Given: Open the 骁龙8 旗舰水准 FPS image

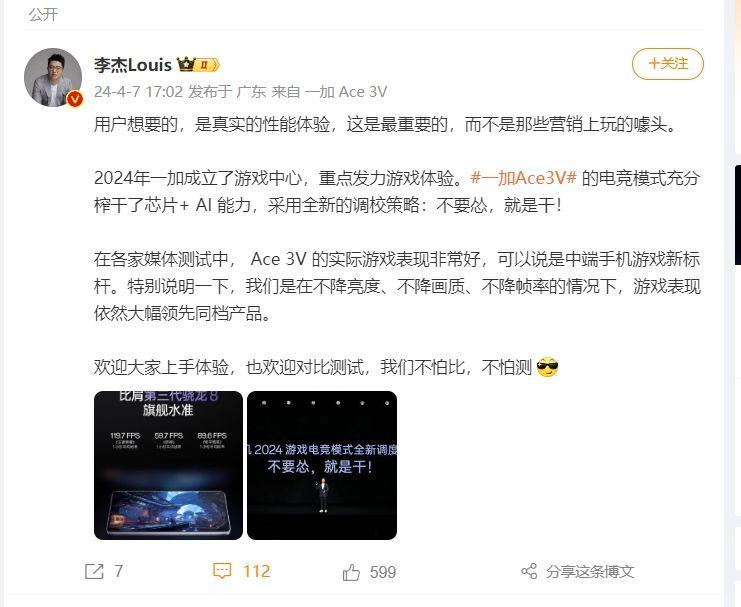Looking at the screenshot, I should [168, 465].
